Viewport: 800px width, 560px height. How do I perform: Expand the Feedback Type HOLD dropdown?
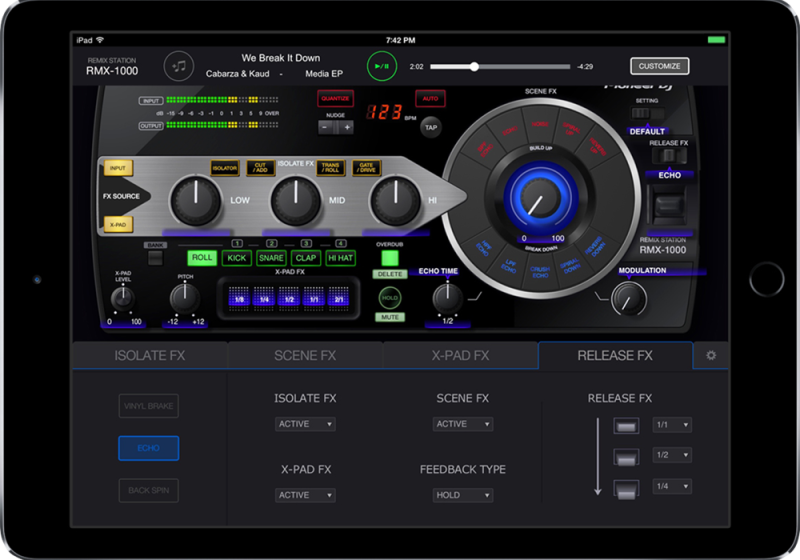tap(462, 495)
